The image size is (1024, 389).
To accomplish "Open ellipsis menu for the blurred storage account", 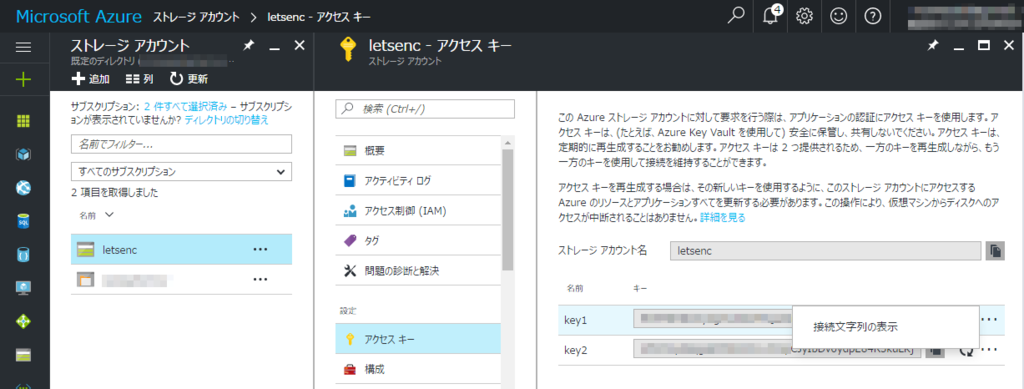I will (x=260, y=279).
